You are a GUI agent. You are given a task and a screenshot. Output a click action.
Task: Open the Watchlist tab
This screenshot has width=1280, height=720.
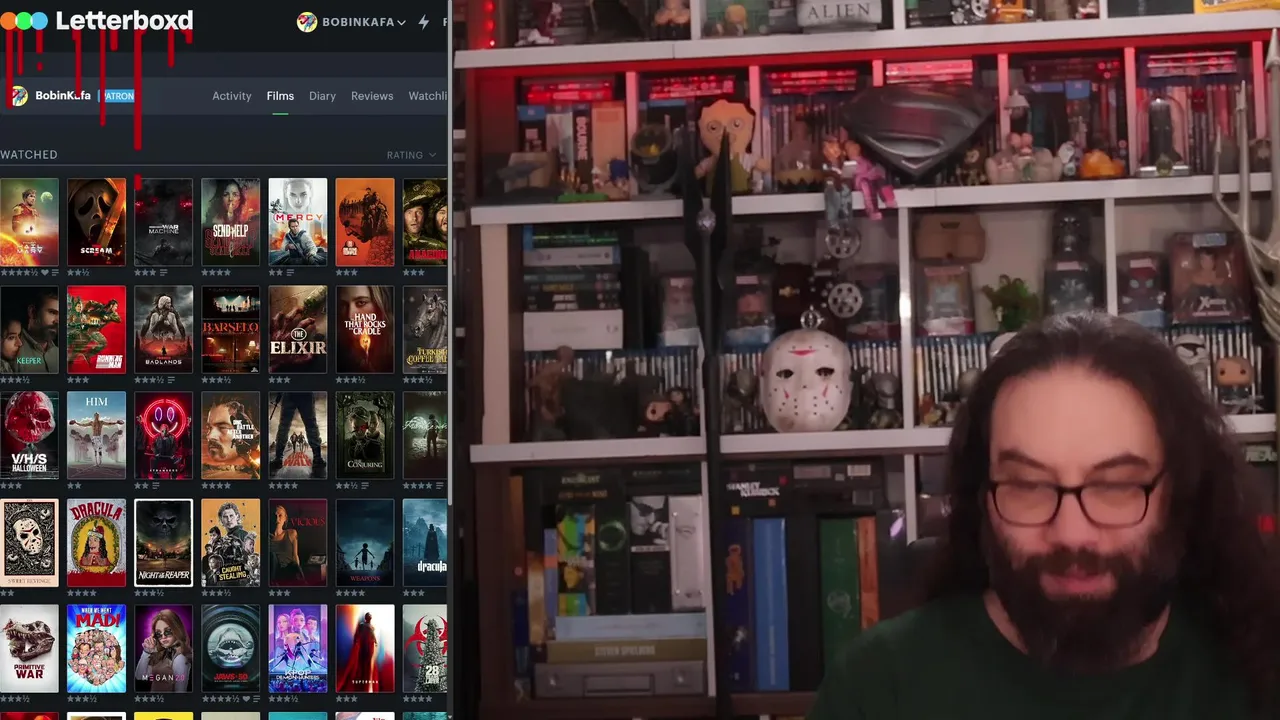(428, 96)
